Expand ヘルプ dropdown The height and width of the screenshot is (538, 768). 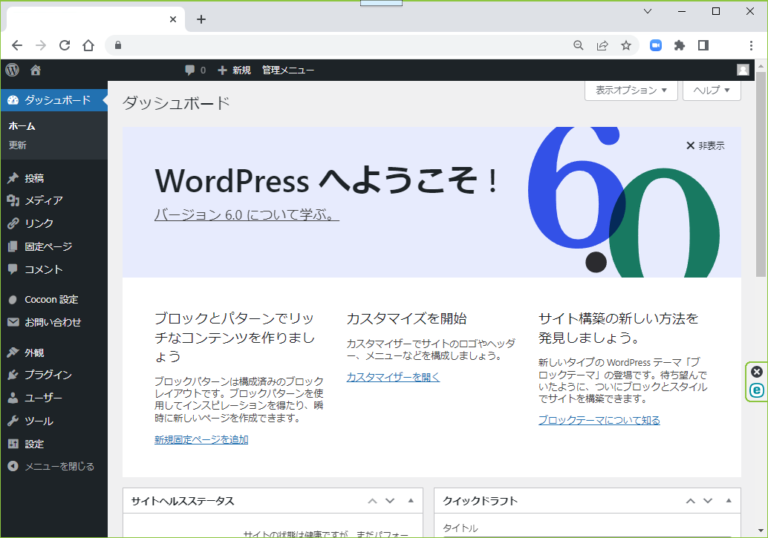[712, 90]
